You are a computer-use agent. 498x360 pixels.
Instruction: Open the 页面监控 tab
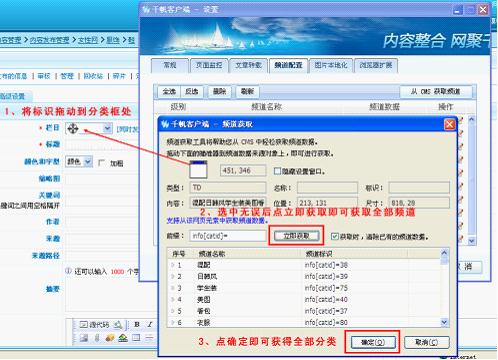(x=209, y=65)
